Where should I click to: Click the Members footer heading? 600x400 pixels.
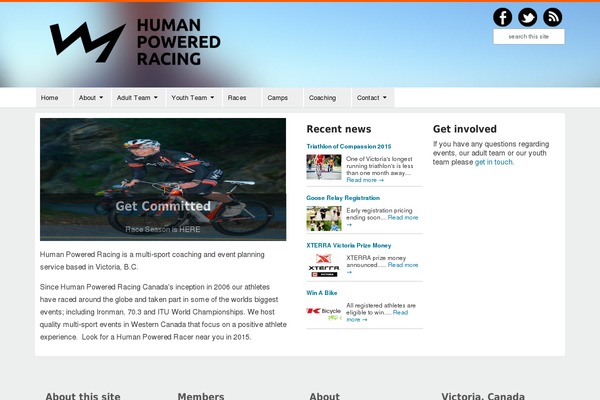coord(201,396)
